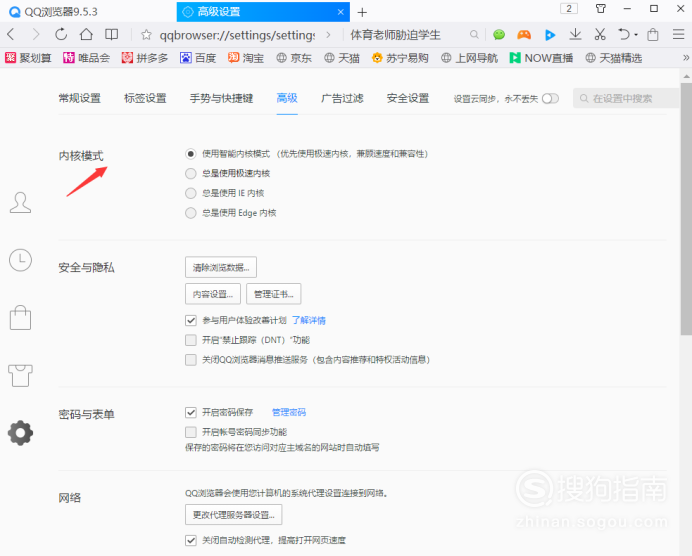
Task: Open the 了解详情 link
Action: click(308, 320)
